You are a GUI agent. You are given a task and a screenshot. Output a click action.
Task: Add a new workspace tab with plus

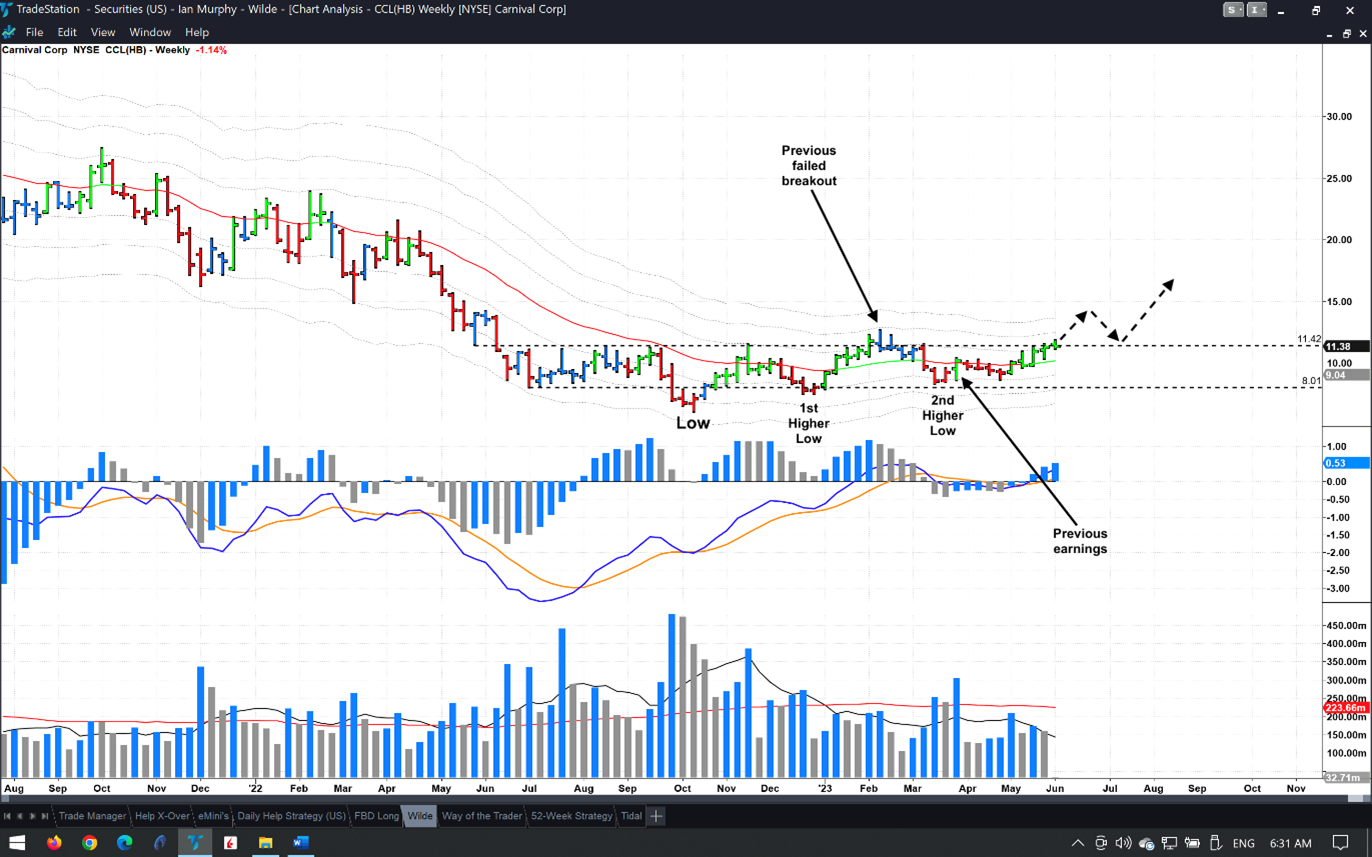pos(656,816)
